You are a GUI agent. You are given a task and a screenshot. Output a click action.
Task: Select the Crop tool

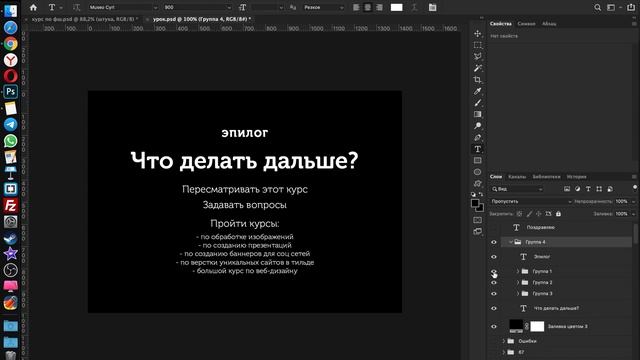478,80
